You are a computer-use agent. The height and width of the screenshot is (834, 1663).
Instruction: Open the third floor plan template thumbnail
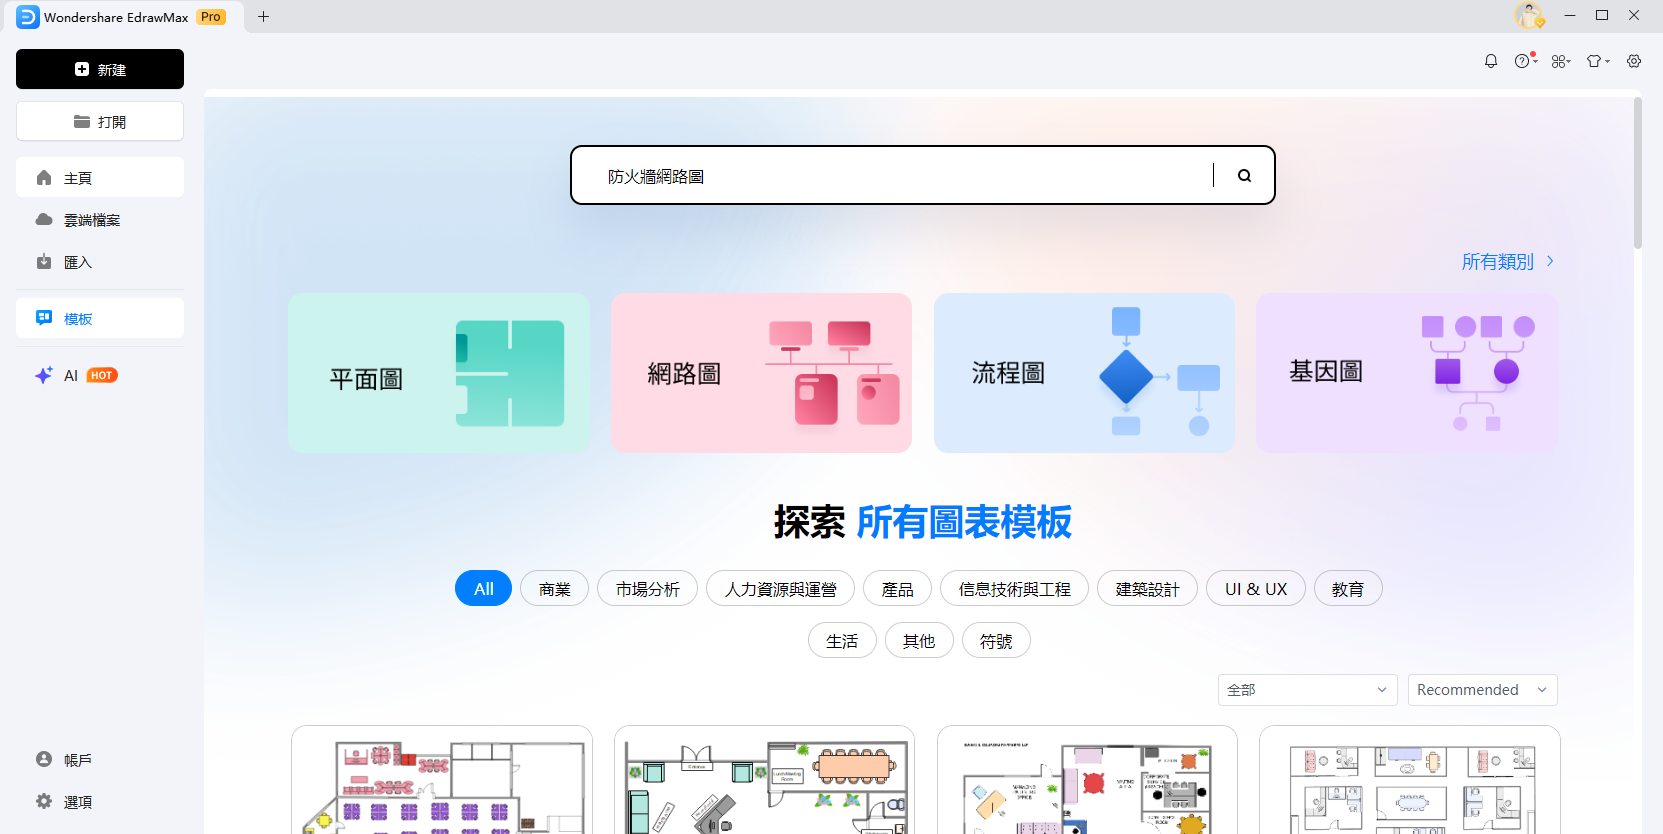point(1087,780)
